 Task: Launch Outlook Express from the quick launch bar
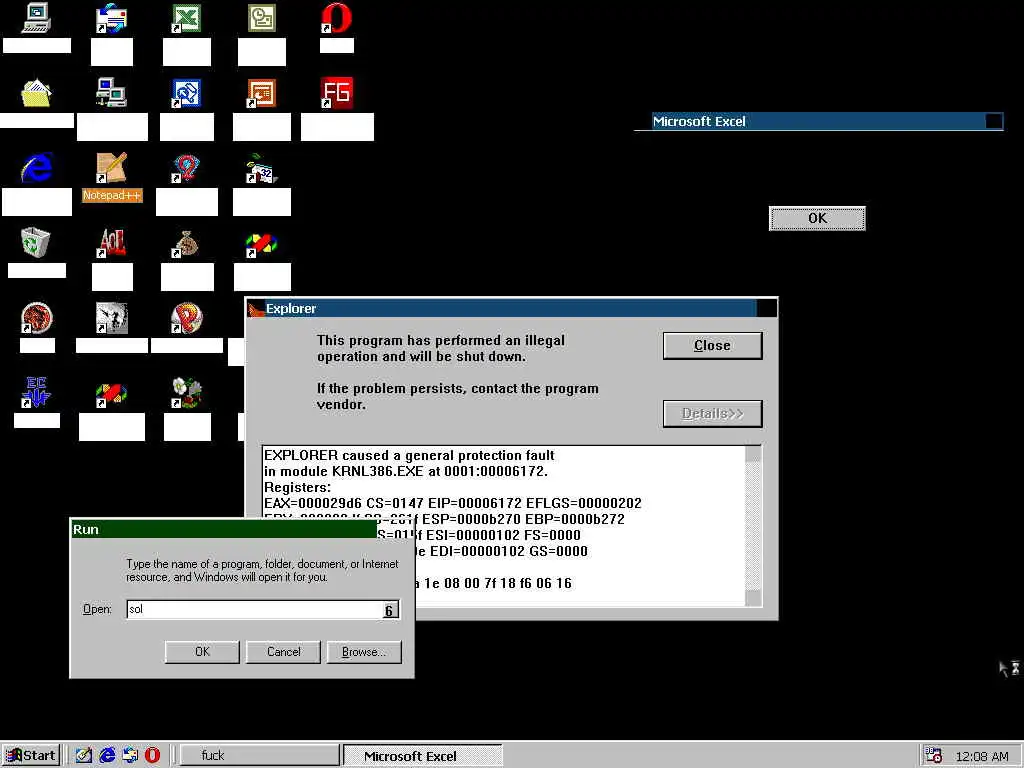tap(130, 755)
